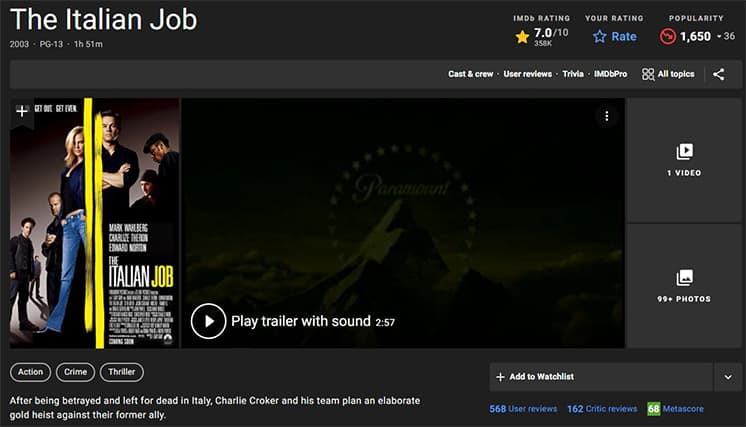Select the Action genre chip
The height and width of the screenshot is (427, 746).
click(x=30, y=372)
